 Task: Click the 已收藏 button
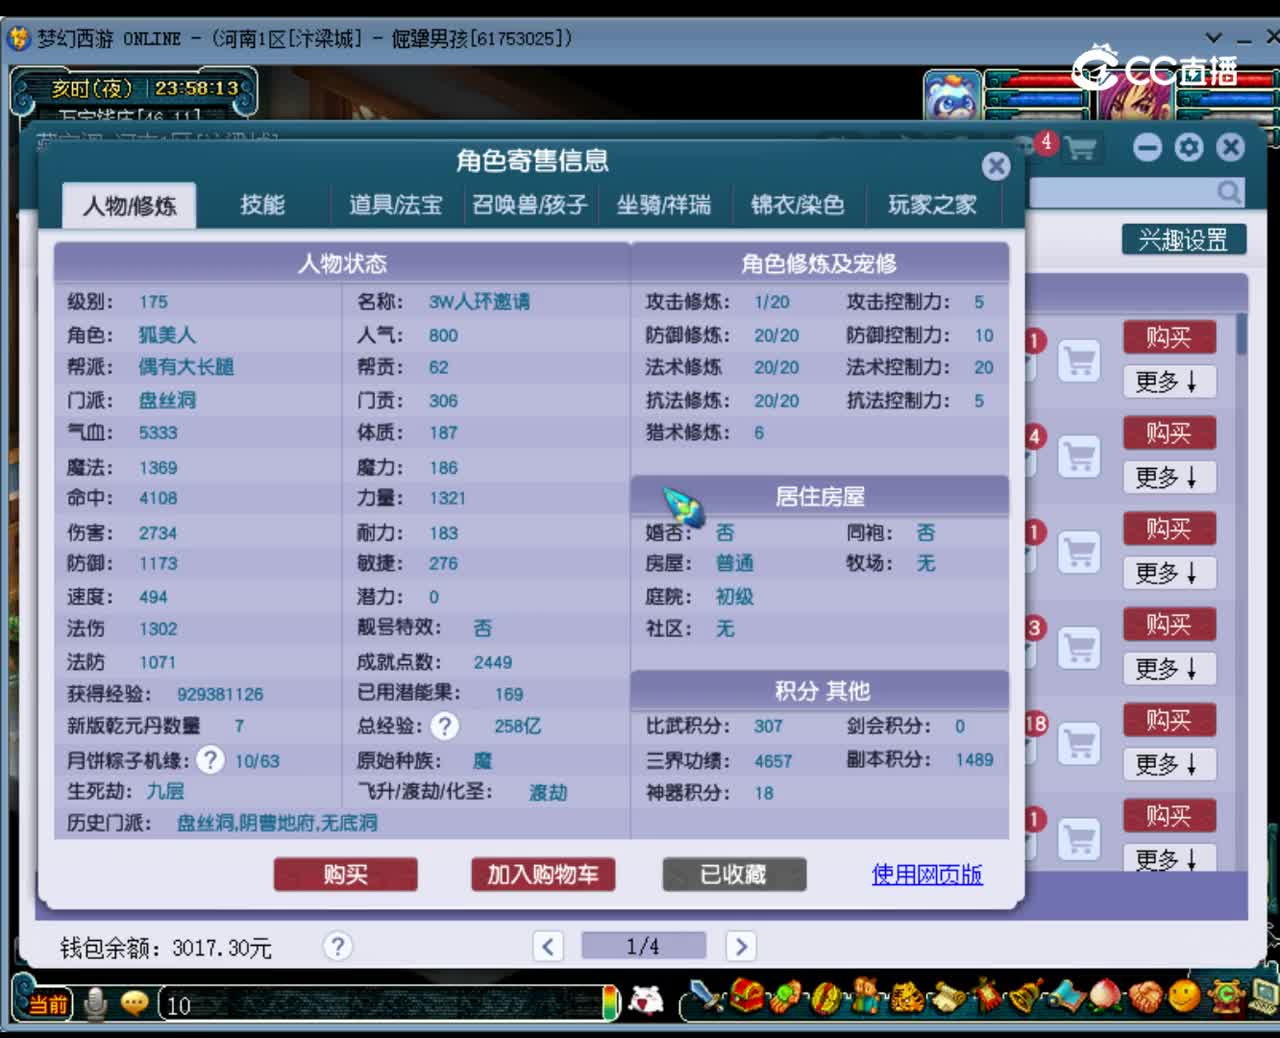coord(734,875)
